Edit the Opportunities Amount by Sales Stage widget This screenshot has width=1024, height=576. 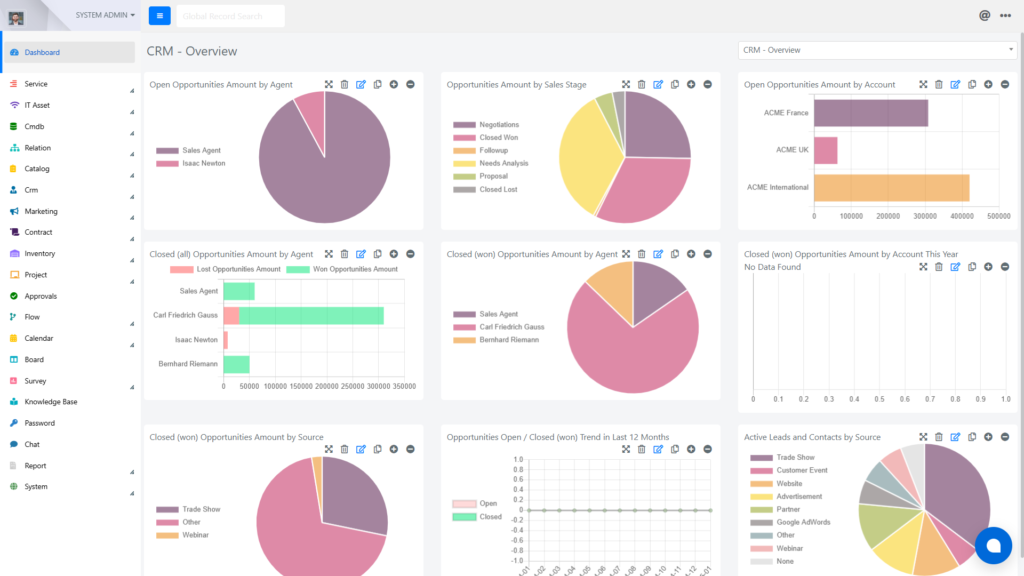658,84
